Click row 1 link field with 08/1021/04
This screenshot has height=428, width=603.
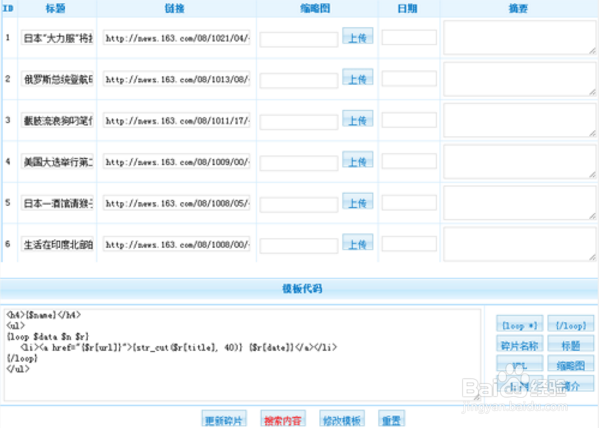(x=177, y=38)
